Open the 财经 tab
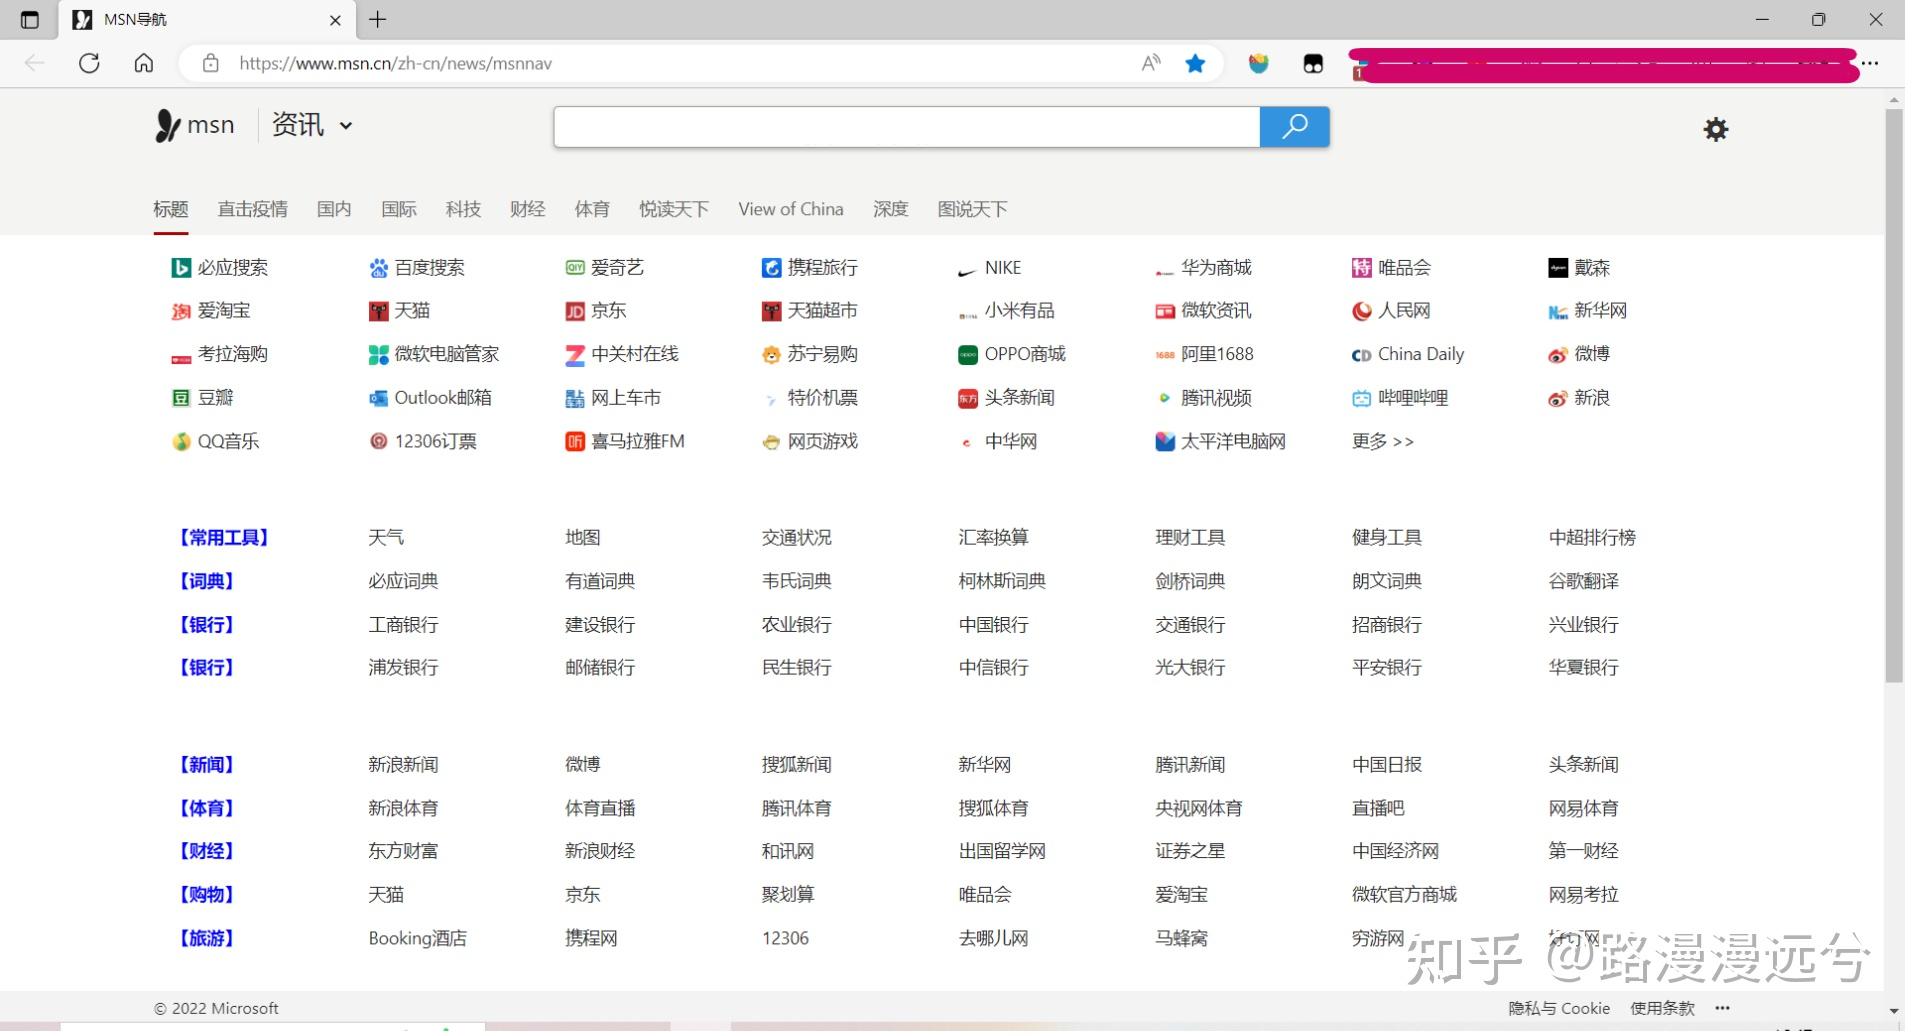 coord(531,210)
